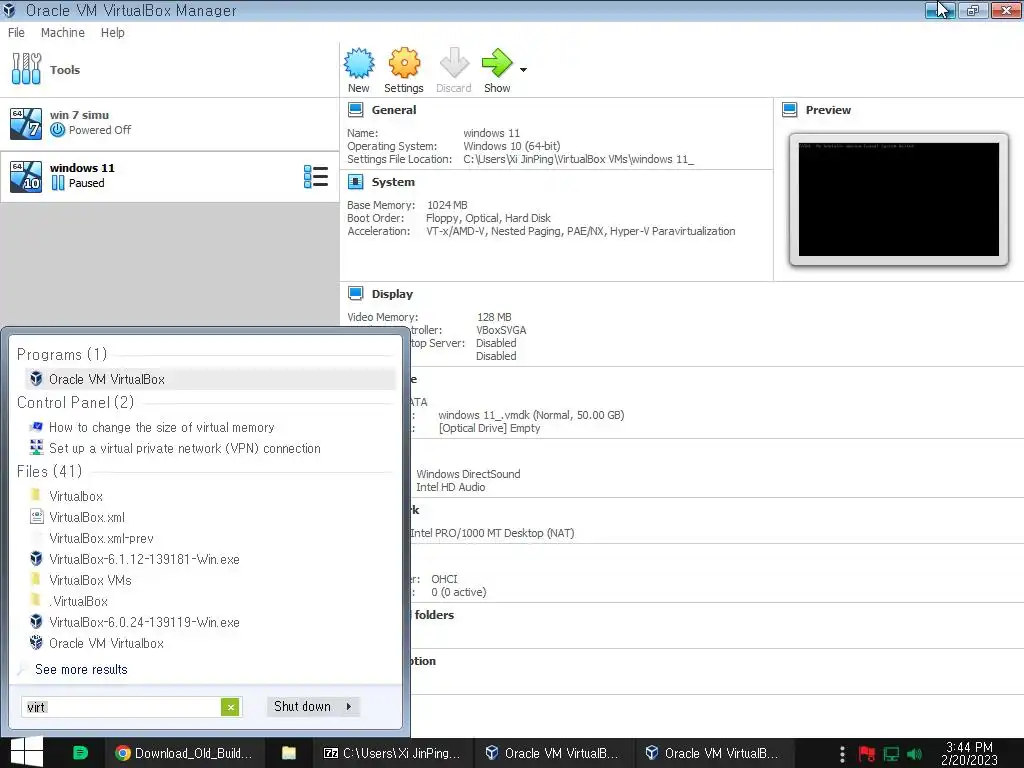Select the windows 11 virtual machine
The image size is (1024, 768).
pyautogui.click(x=169, y=176)
